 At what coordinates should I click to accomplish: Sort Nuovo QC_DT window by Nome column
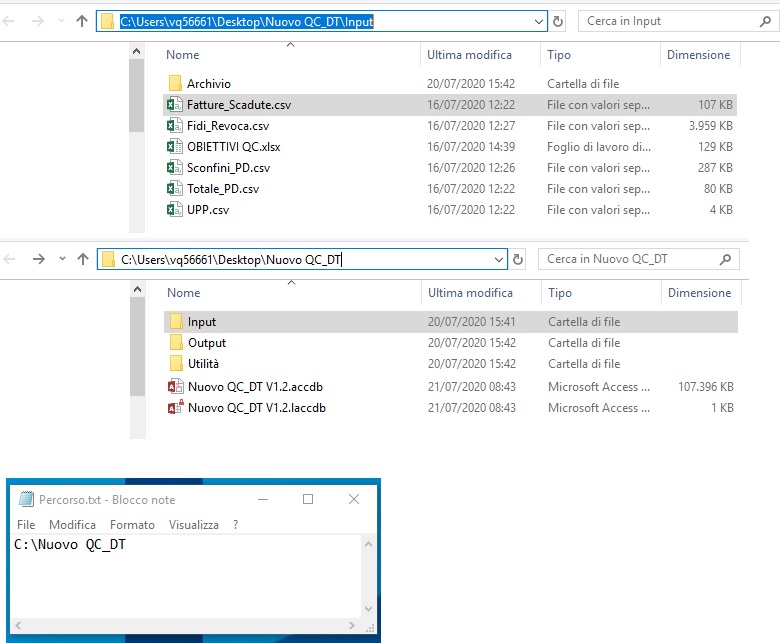(x=184, y=292)
